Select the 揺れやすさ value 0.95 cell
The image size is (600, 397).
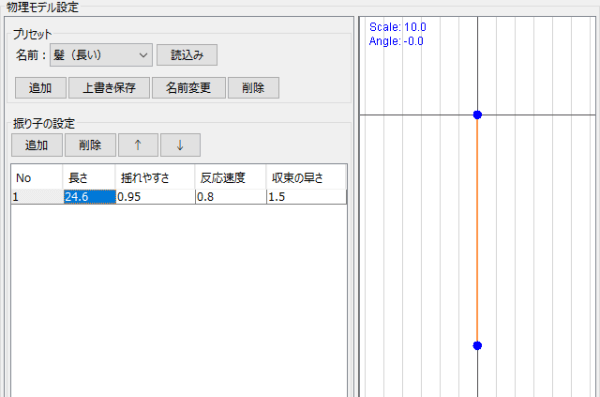[155, 197]
